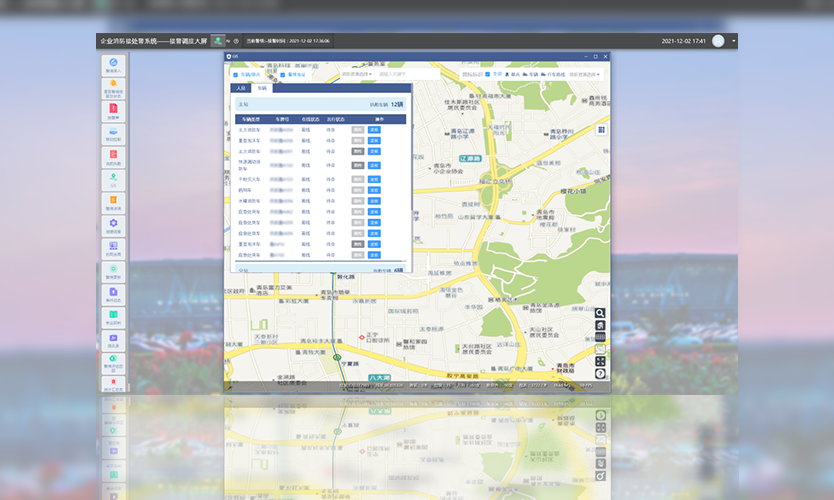Click the map fullscreen expand tool
This screenshot has width=834, height=500.
pyautogui.click(x=600, y=361)
